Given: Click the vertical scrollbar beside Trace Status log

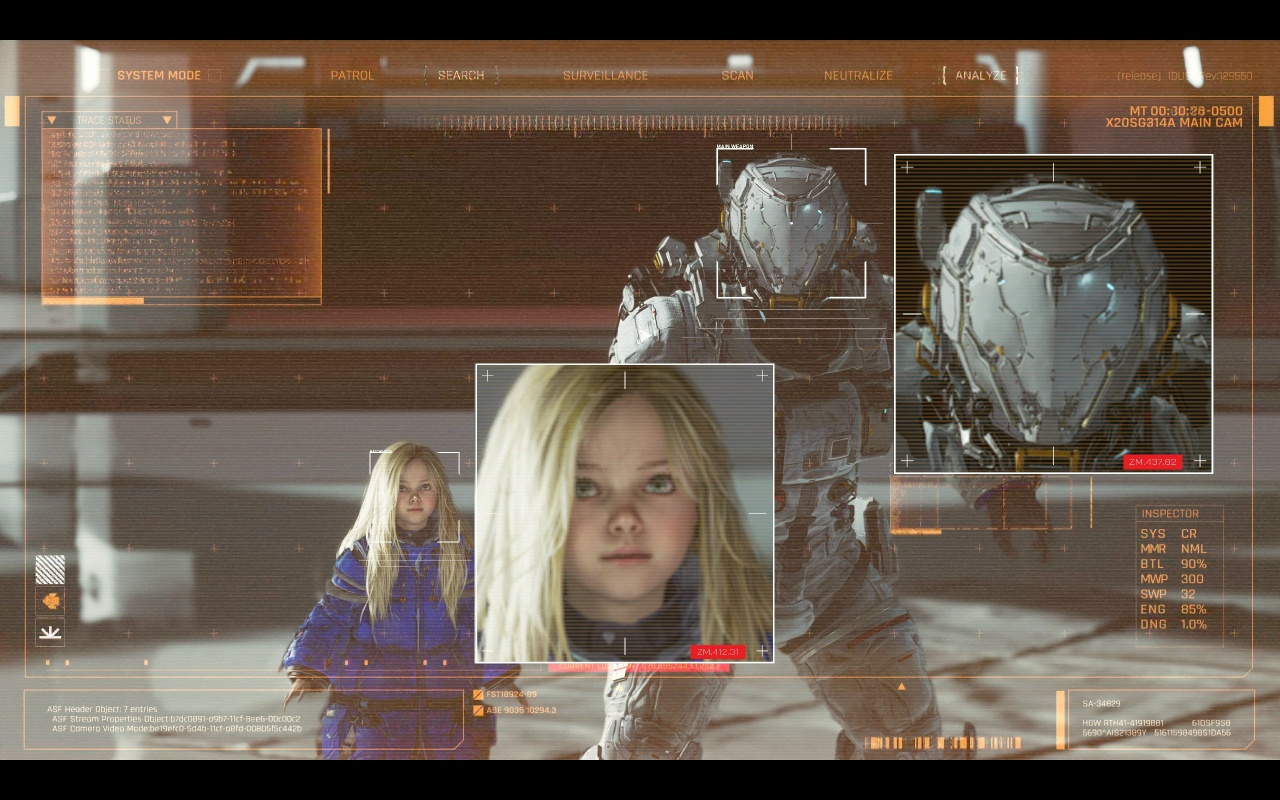Looking at the screenshot, I should tap(329, 160).
